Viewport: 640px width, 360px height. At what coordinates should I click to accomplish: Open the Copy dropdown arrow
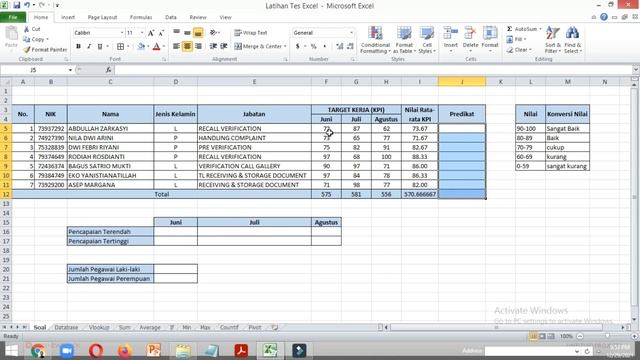click(x=48, y=39)
